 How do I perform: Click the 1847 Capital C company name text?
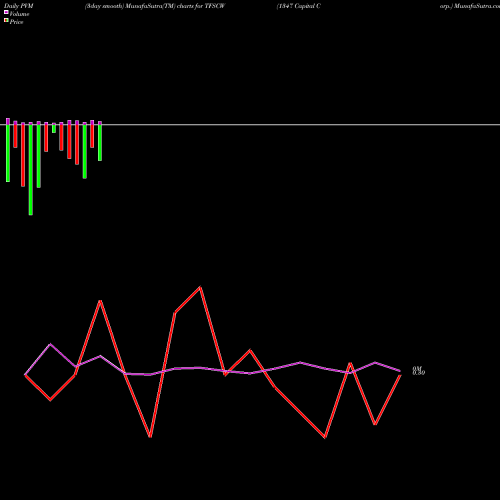299,6
